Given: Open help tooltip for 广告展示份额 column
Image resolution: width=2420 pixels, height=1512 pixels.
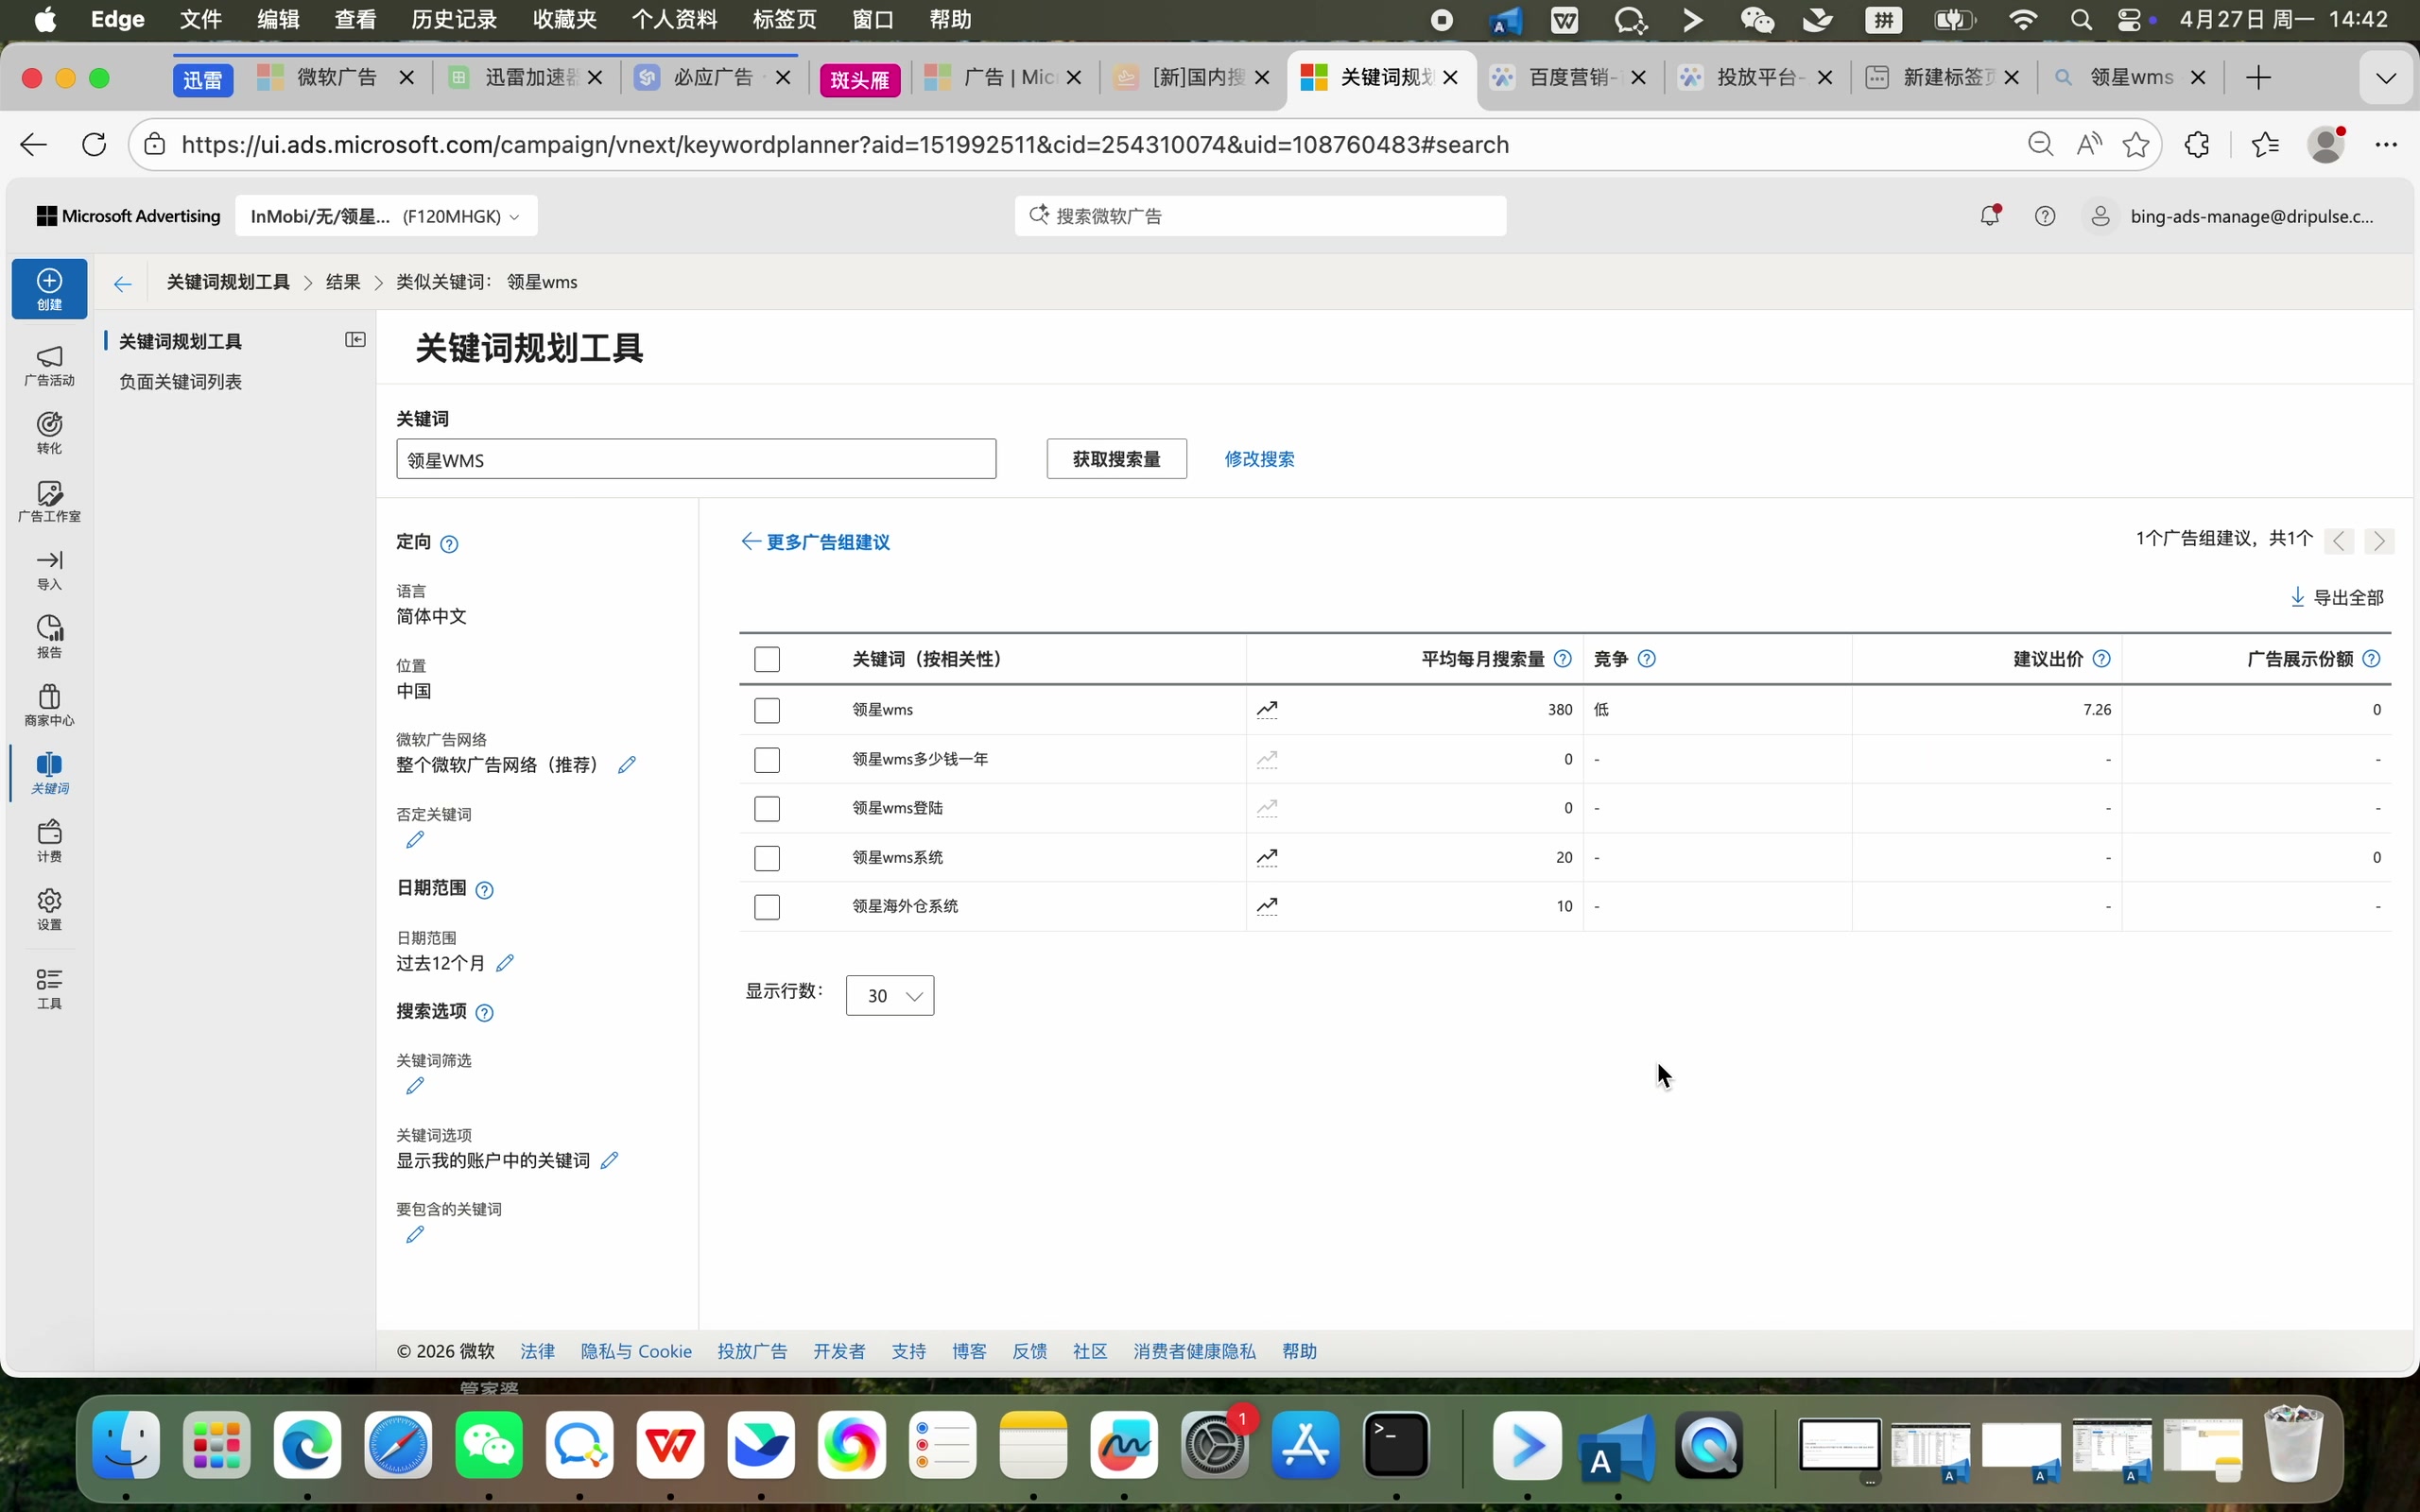Looking at the screenshot, I should pos(2372,659).
